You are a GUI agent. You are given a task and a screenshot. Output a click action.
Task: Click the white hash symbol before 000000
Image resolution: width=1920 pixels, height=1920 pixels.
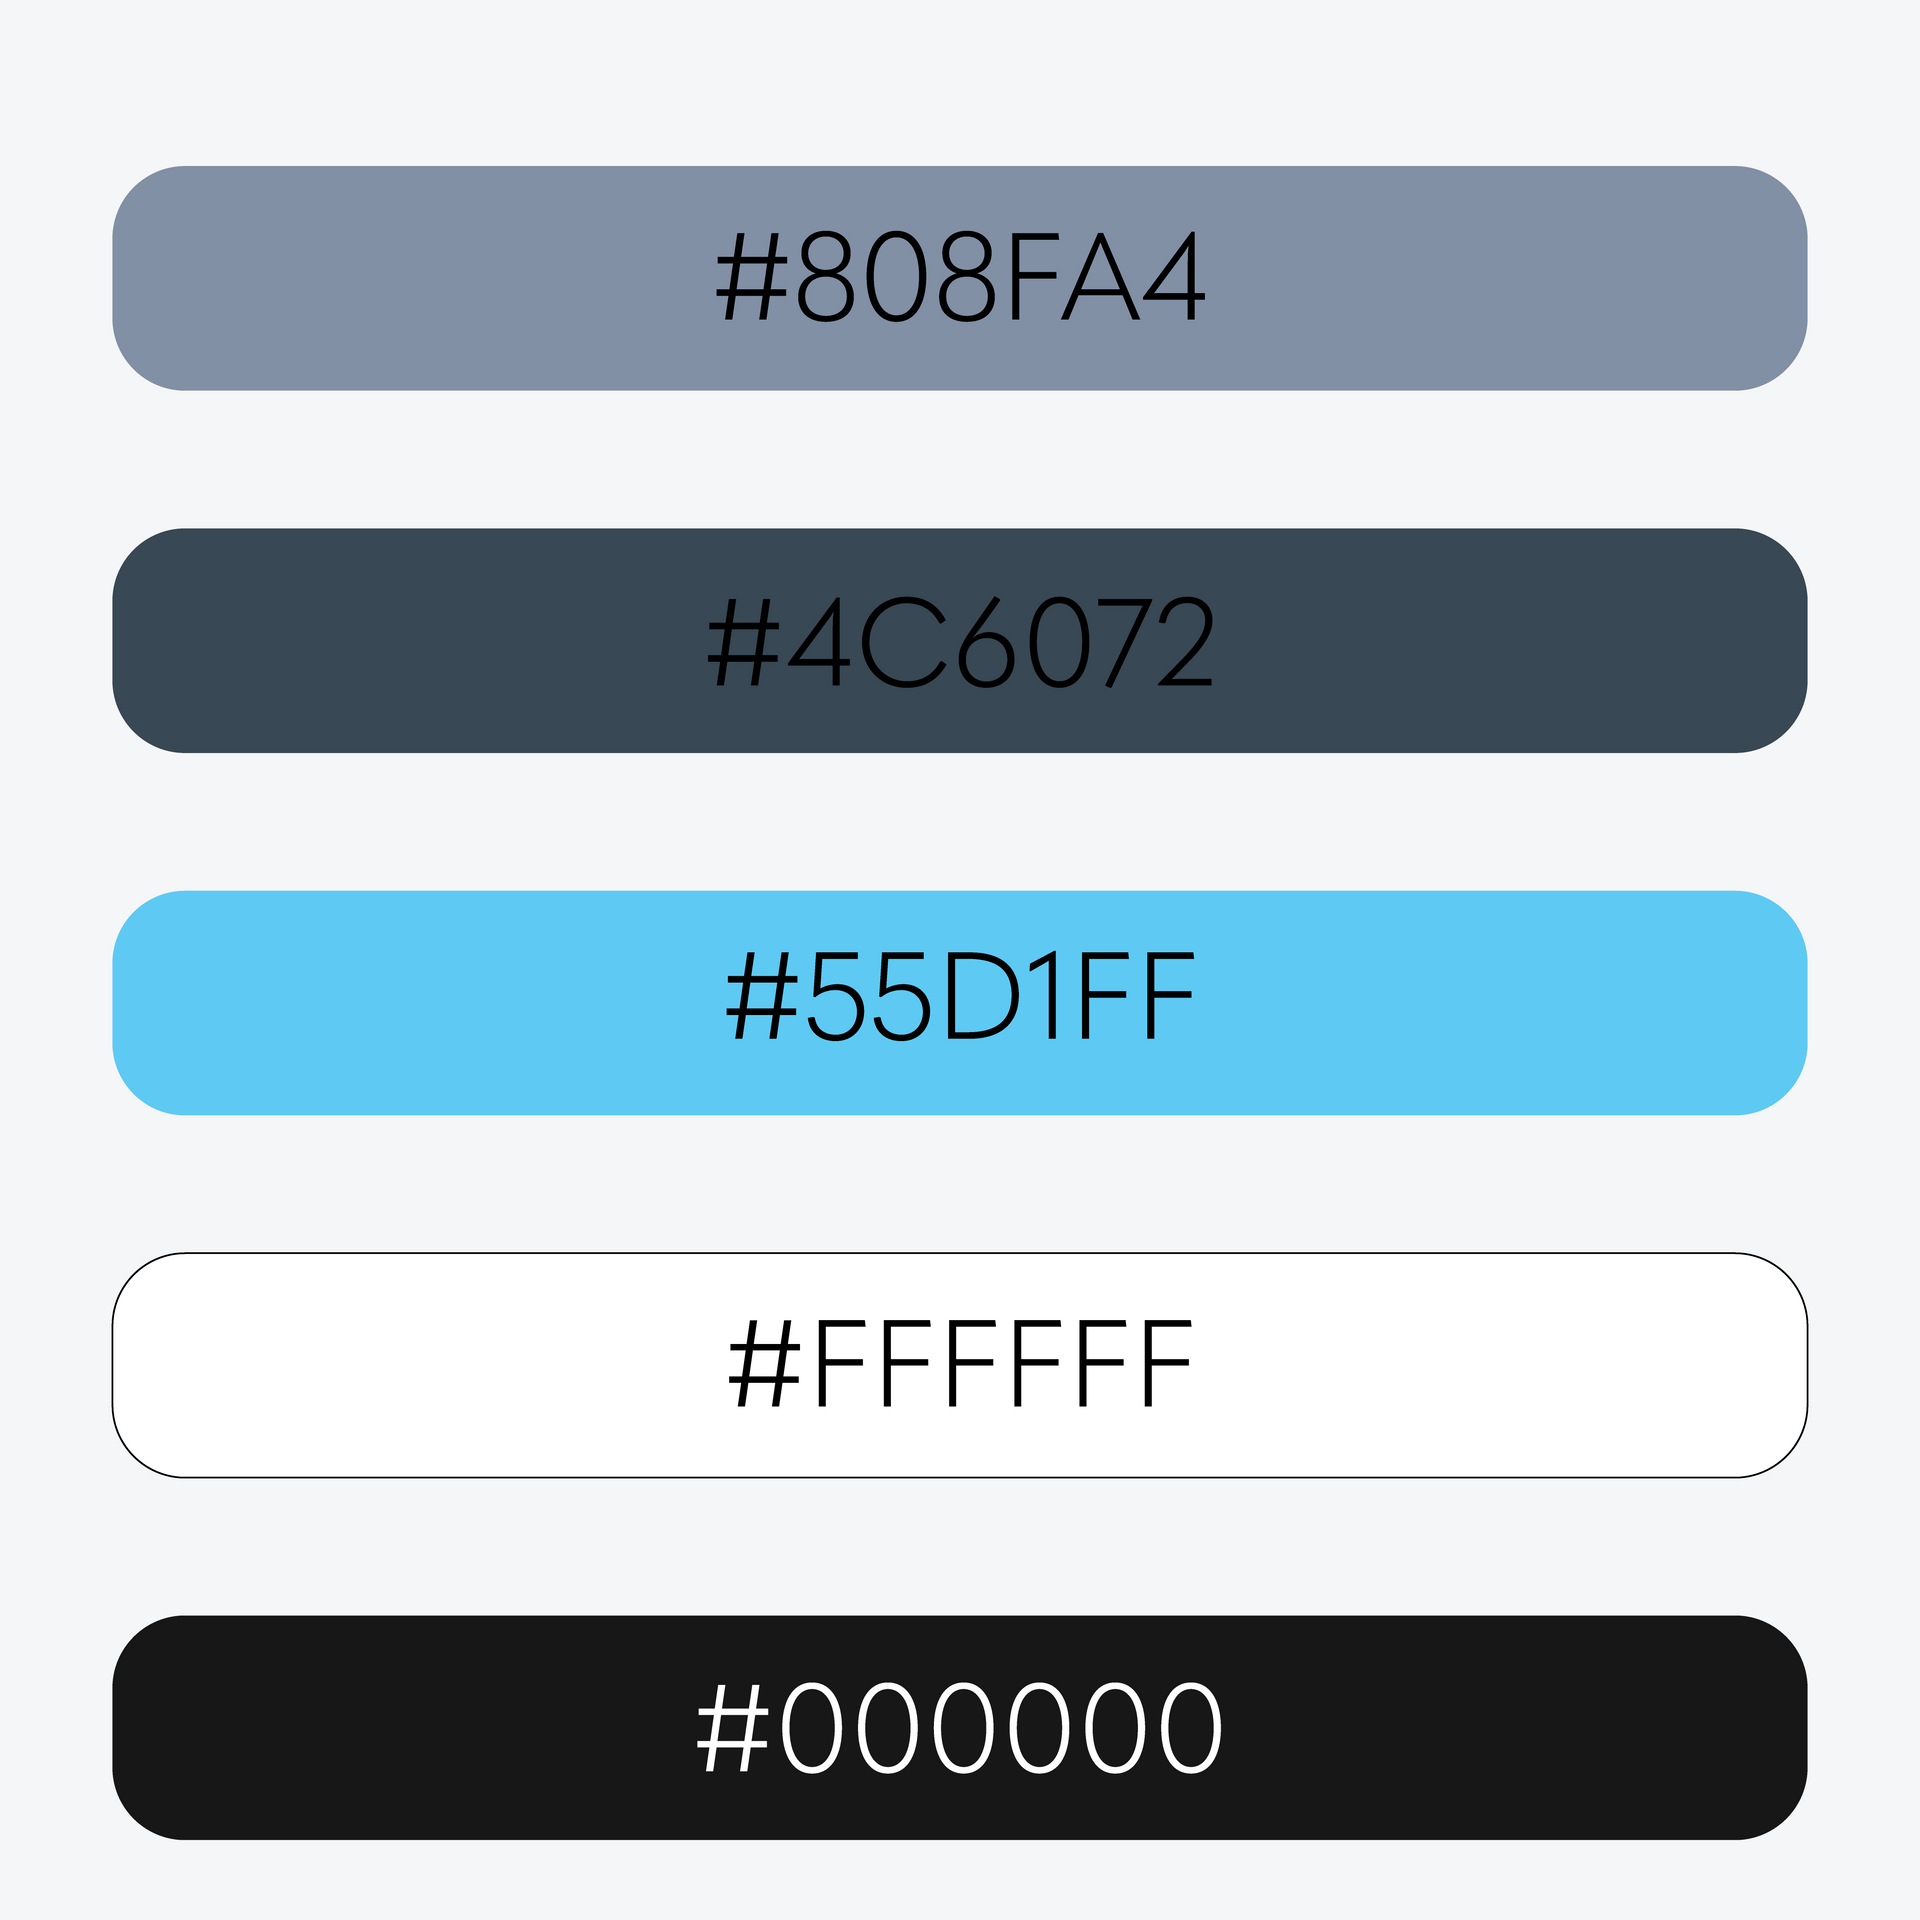[x=733, y=1727]
